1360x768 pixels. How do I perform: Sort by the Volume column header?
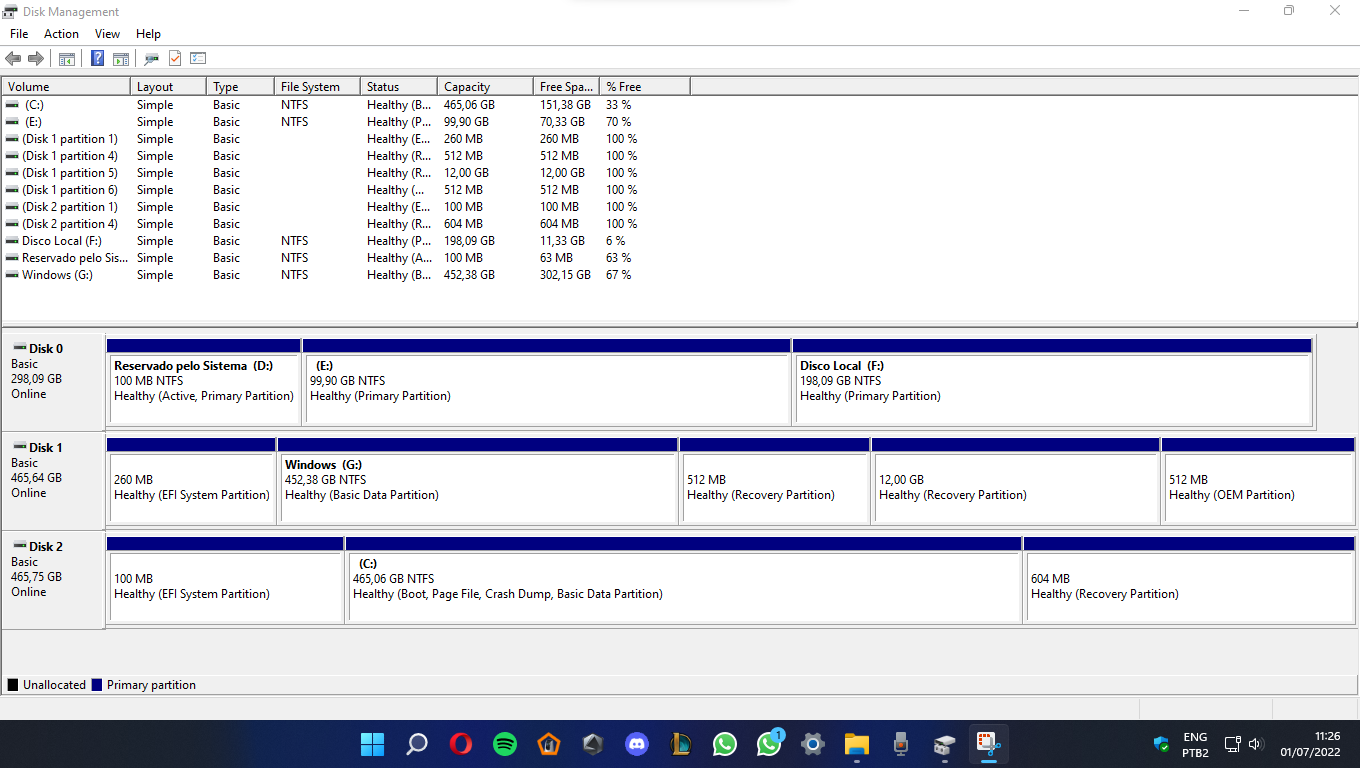coord(66,87)
